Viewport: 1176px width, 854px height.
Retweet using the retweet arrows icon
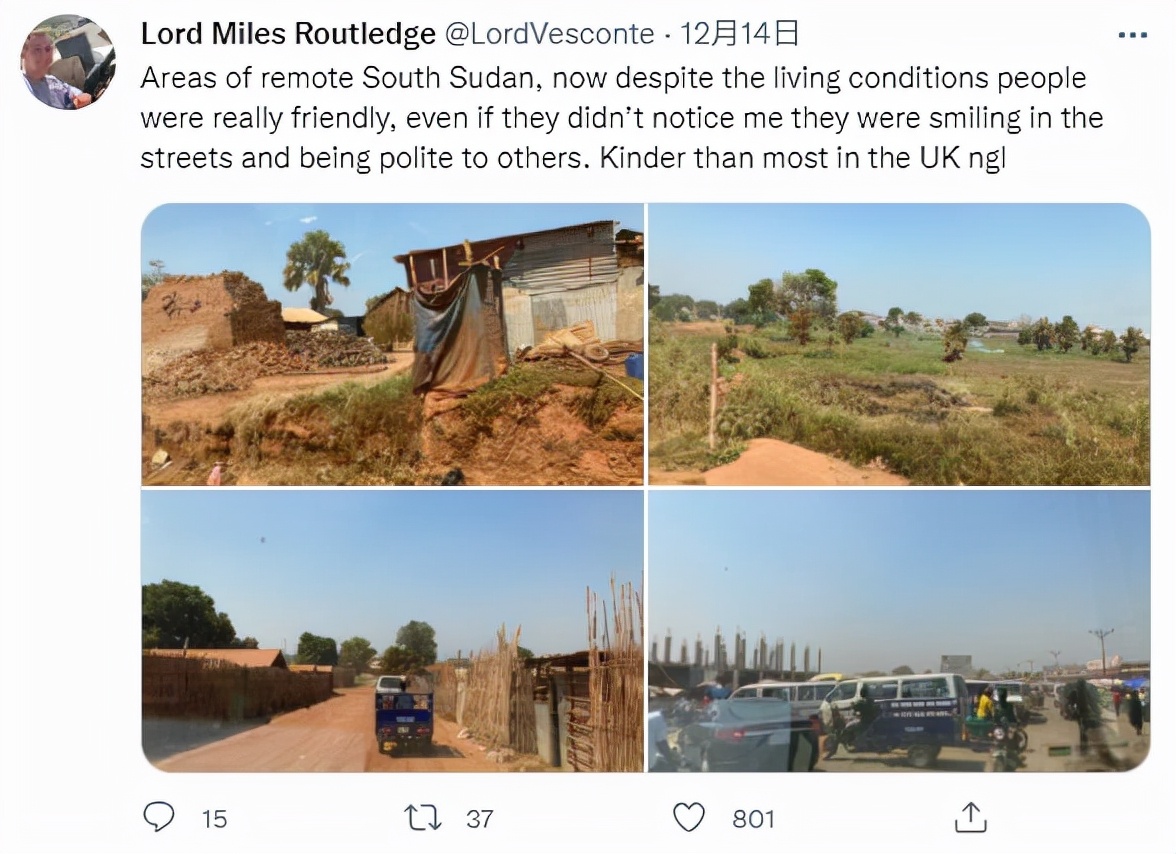421,818
